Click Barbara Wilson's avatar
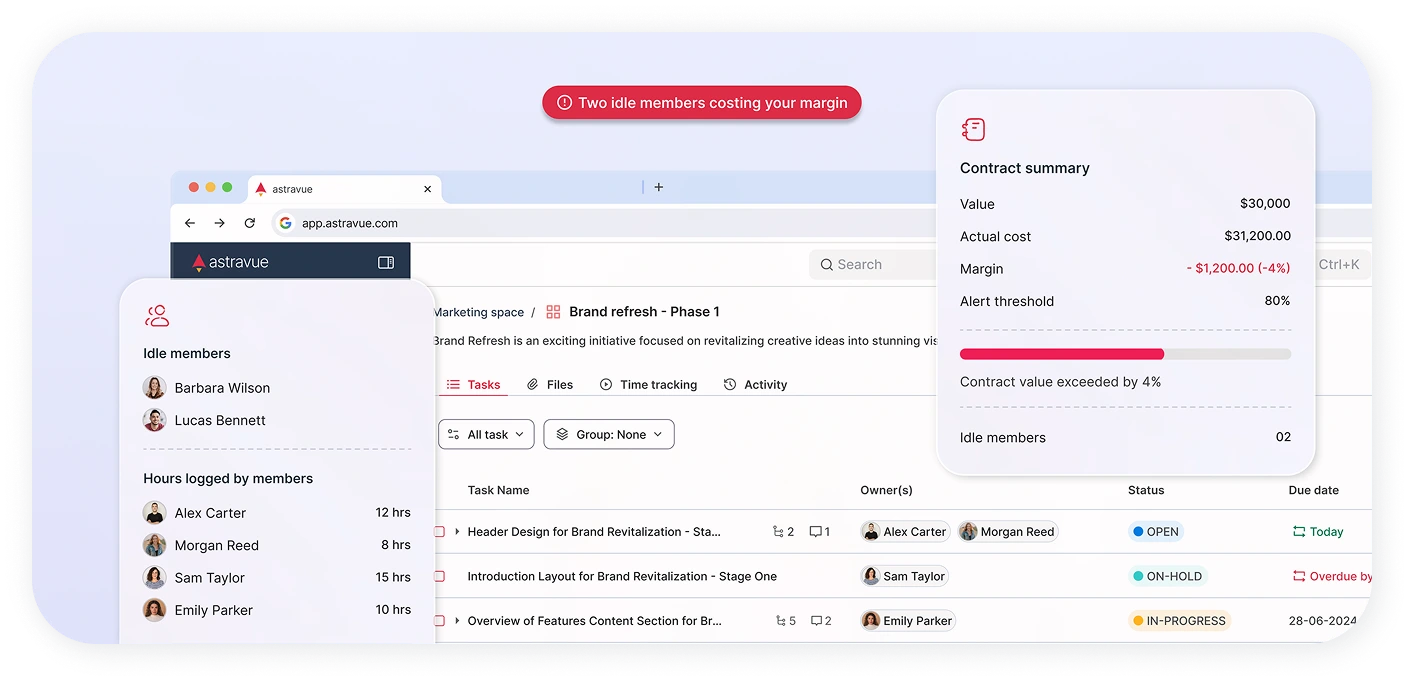 tap(154, 388)
